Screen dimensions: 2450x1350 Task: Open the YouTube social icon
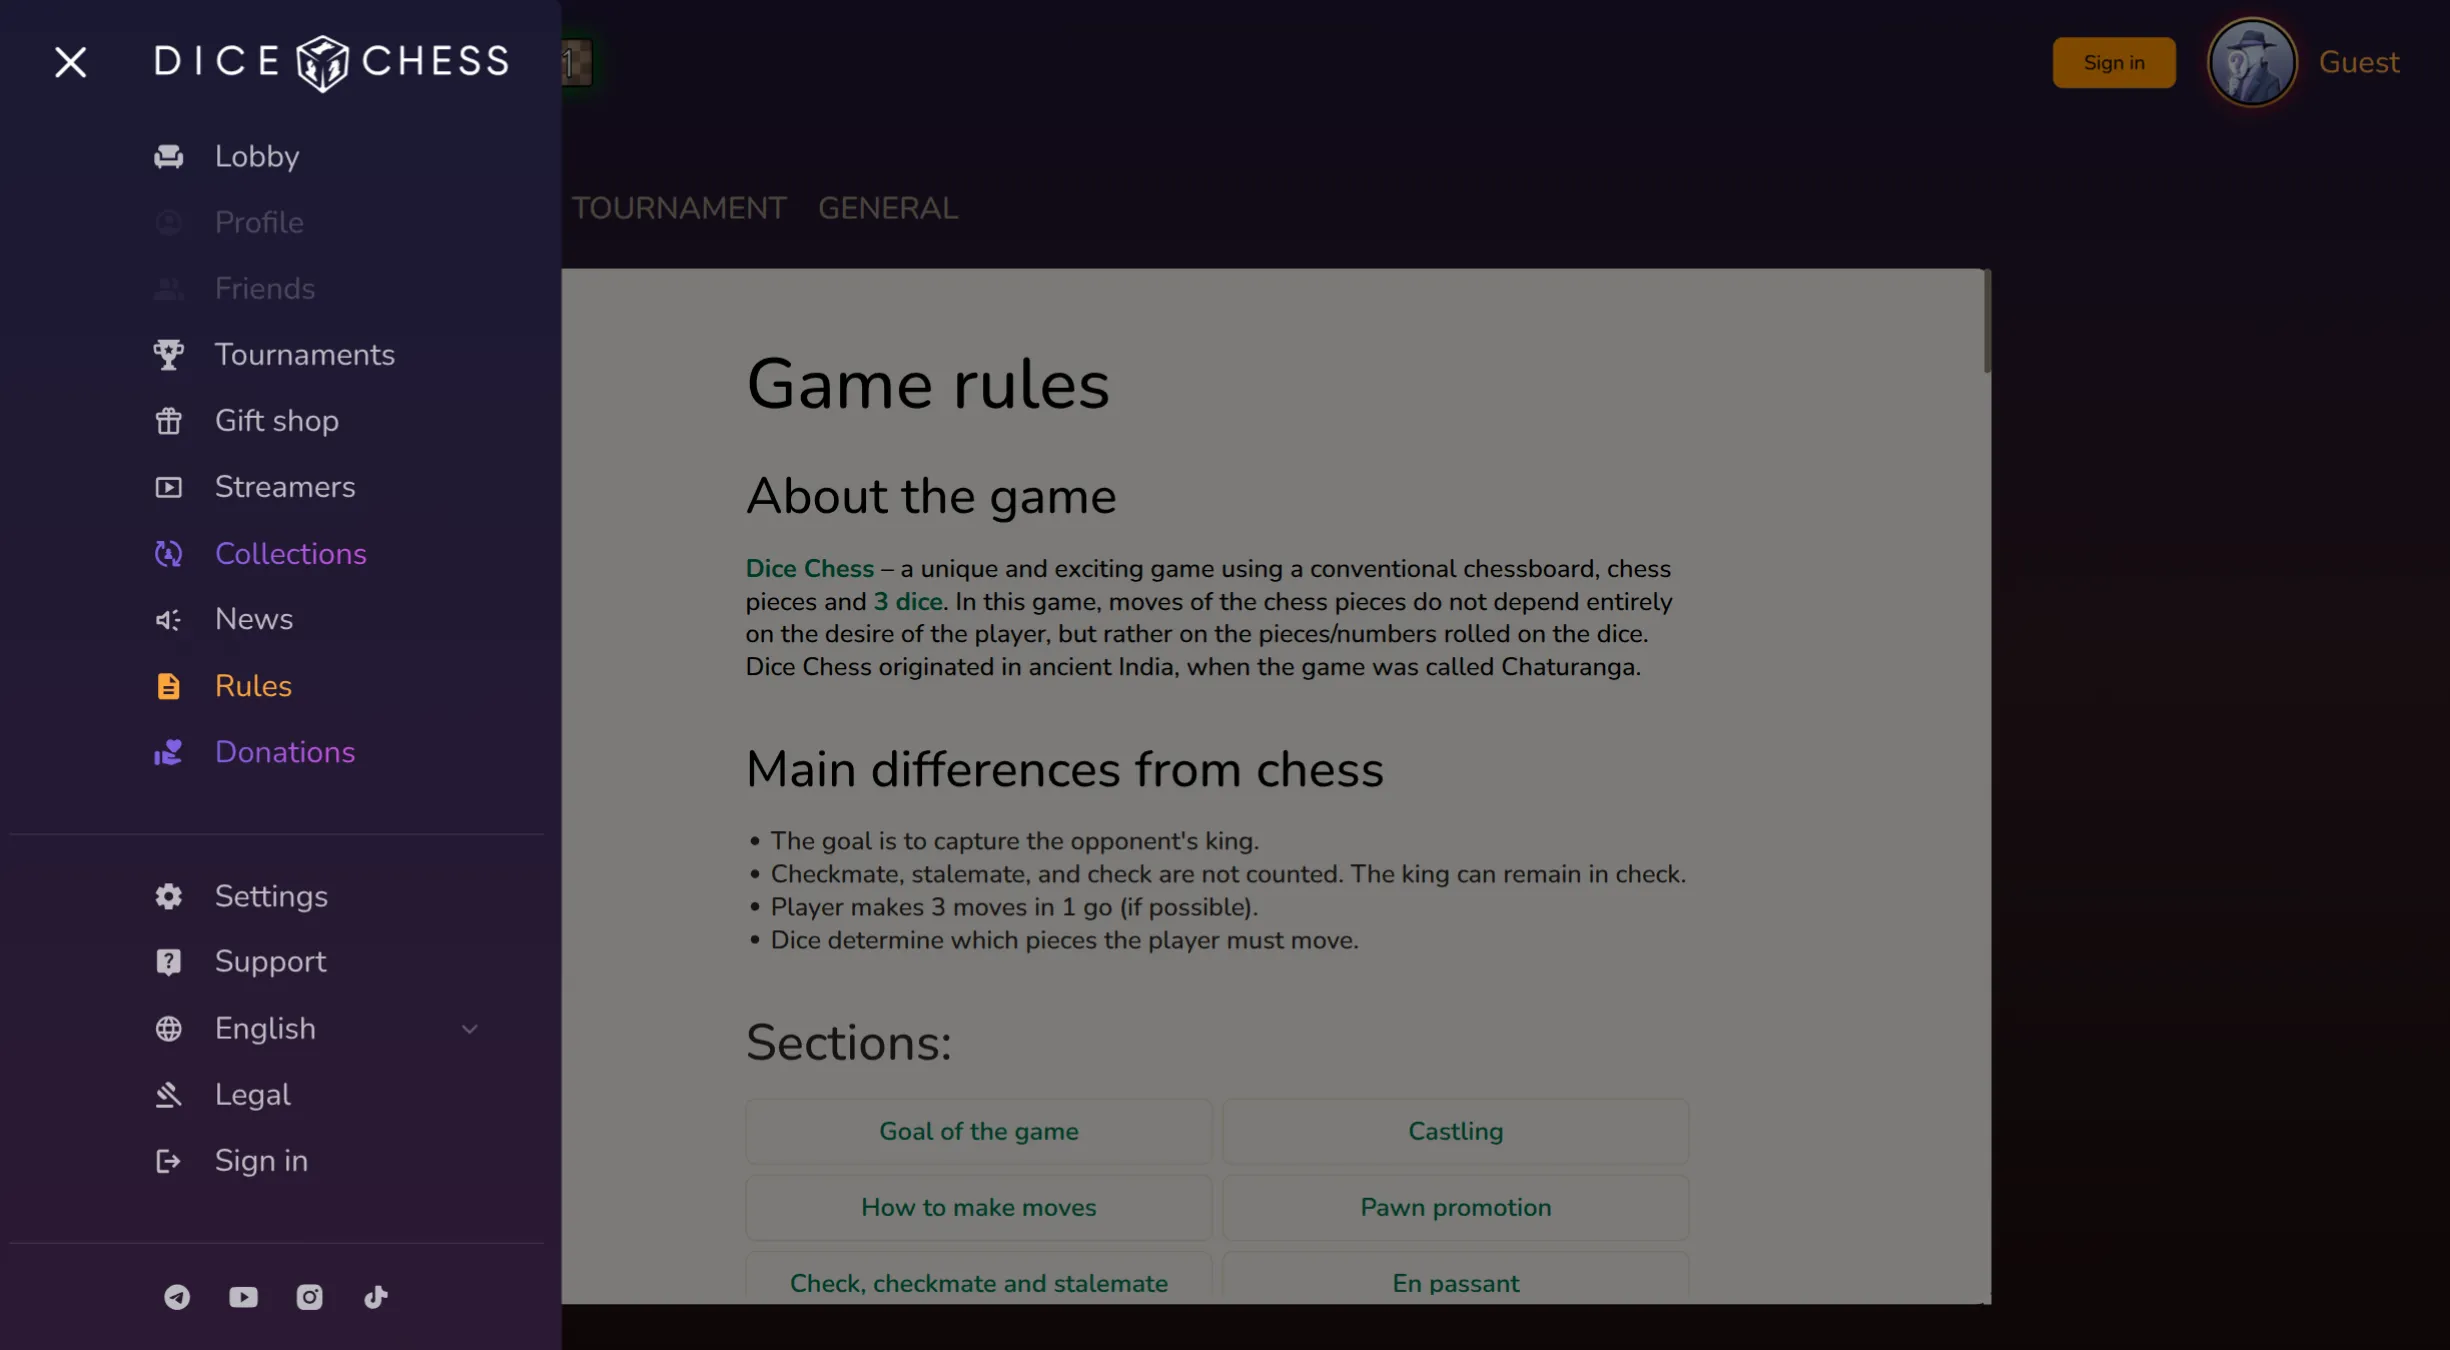click(x=243, y=1297)
